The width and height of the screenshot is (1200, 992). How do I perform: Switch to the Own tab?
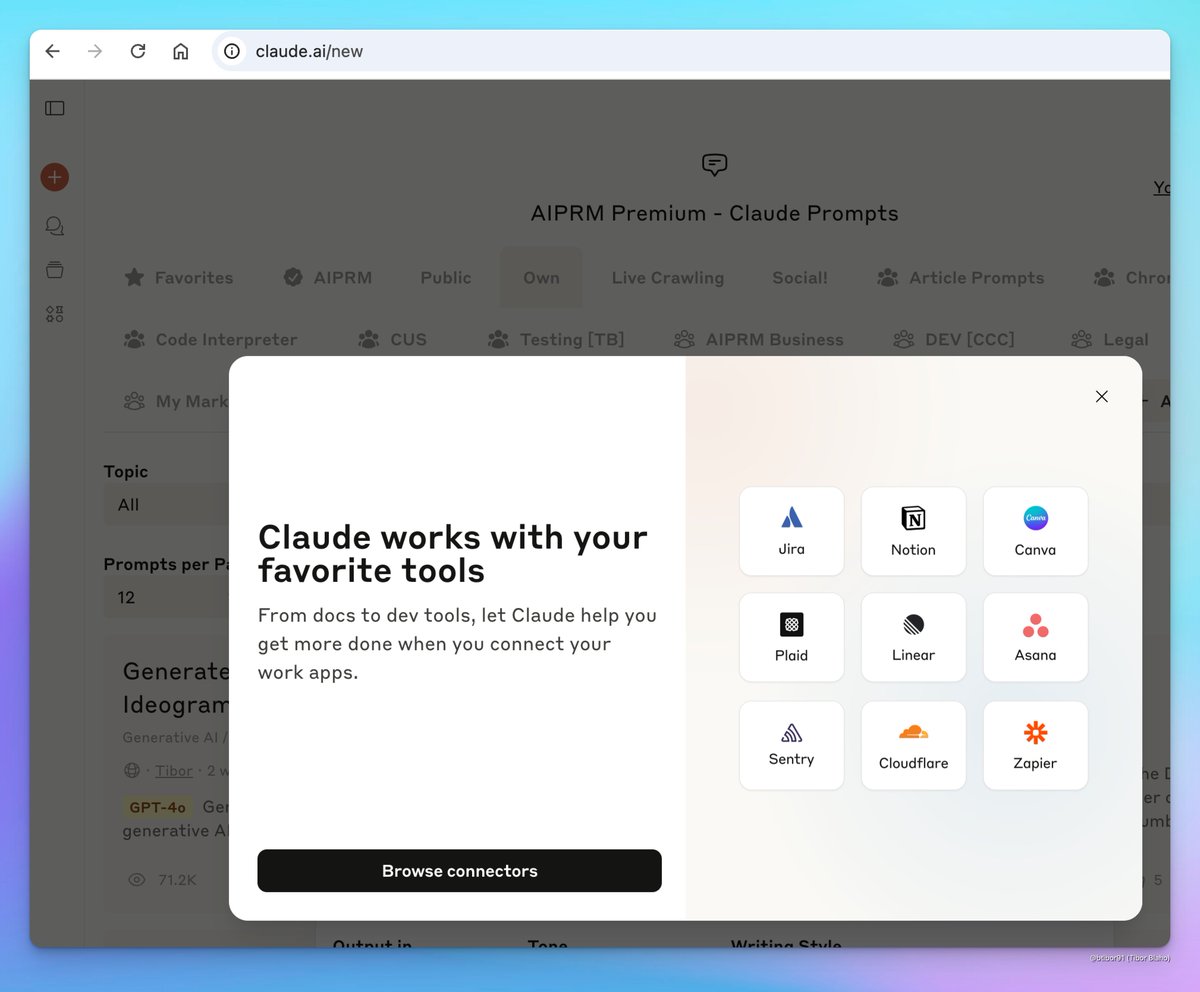tap(541, 278)
